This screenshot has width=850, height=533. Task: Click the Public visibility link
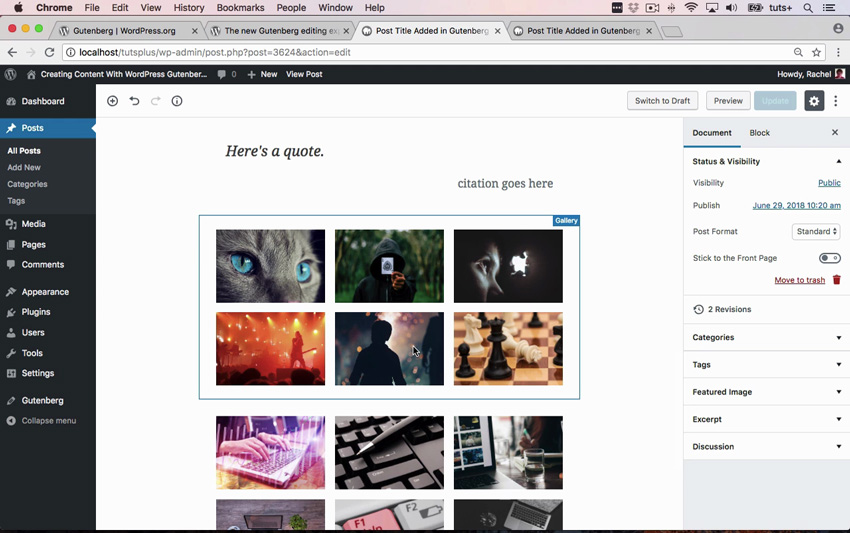(x=829, y=183)
